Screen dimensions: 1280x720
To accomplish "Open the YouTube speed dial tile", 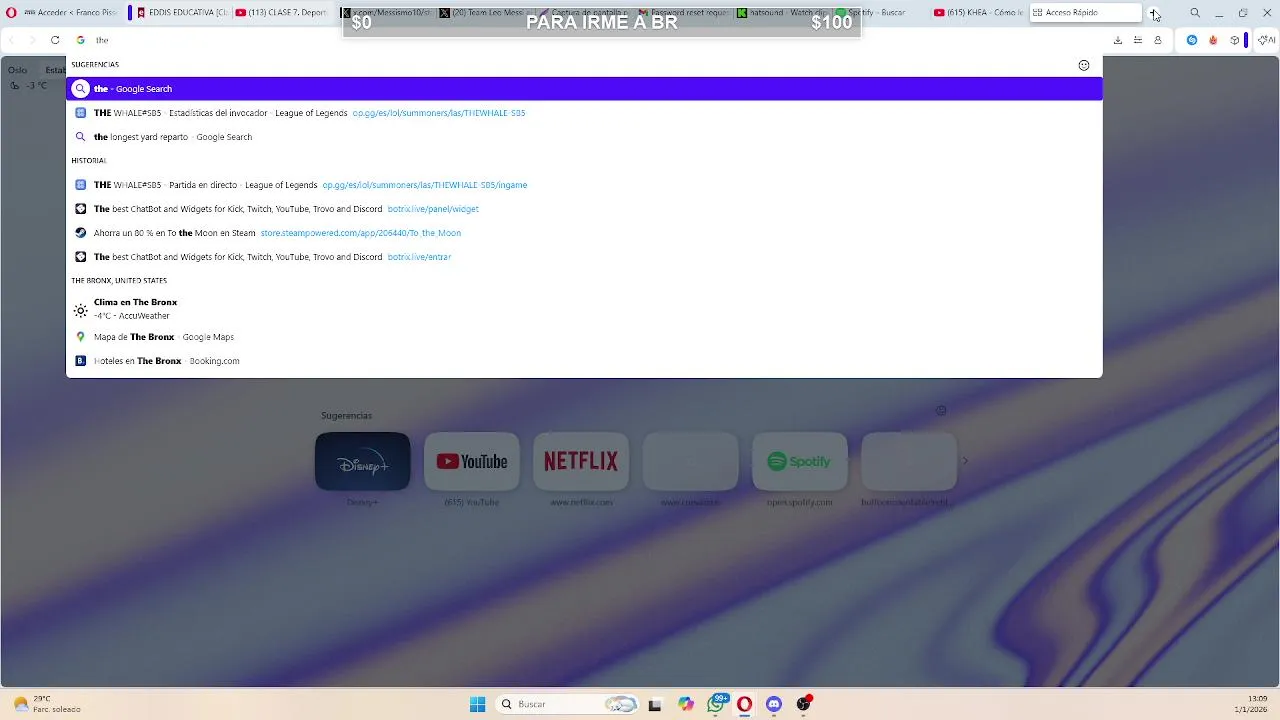I will 471,461.
